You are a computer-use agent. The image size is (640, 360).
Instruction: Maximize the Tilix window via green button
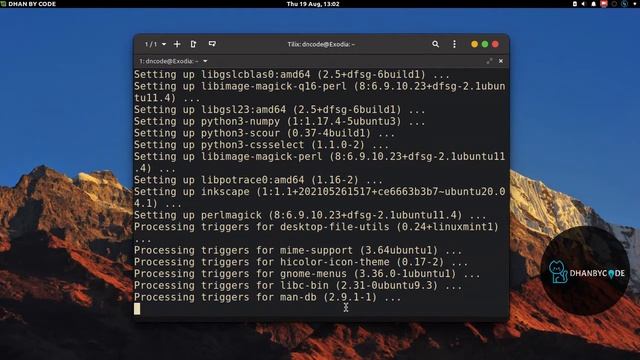485,44
